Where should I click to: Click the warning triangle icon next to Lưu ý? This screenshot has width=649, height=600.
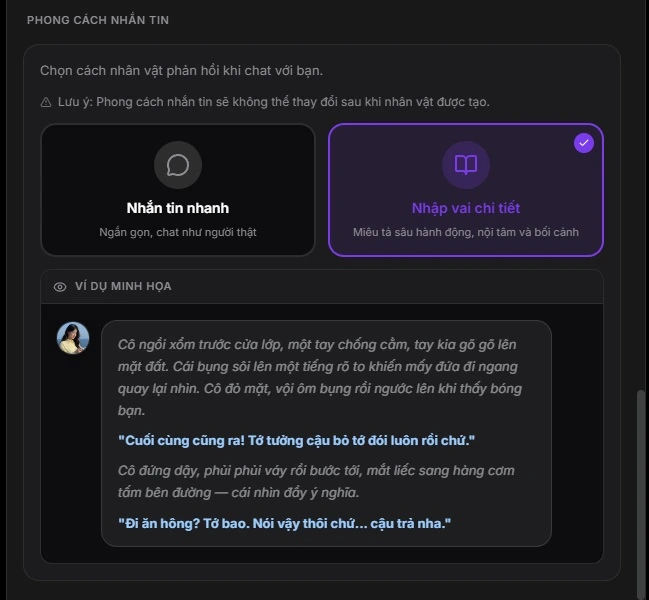point(46,102)
